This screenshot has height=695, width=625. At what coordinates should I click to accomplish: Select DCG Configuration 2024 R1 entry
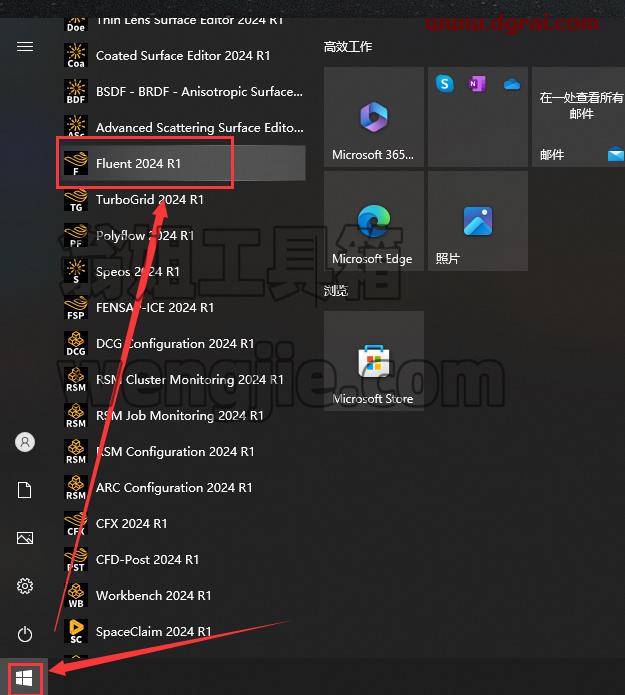[182, 344]
